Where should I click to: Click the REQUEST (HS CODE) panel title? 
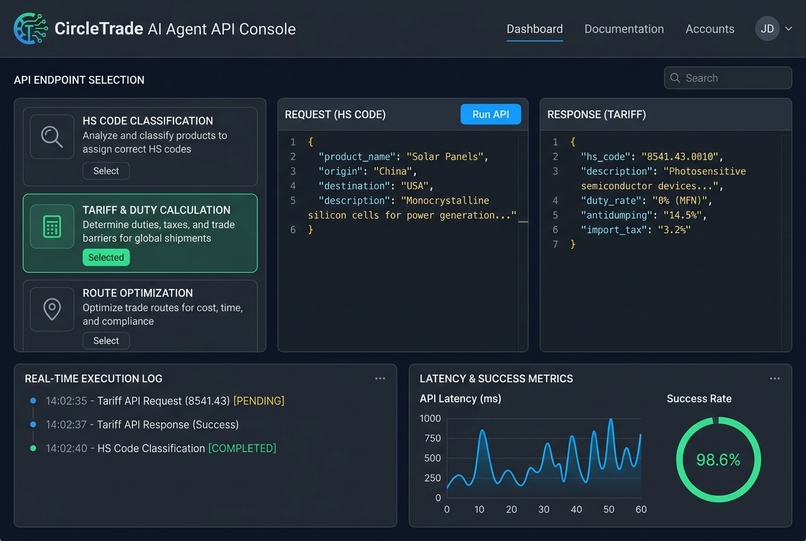coord(335,114)
